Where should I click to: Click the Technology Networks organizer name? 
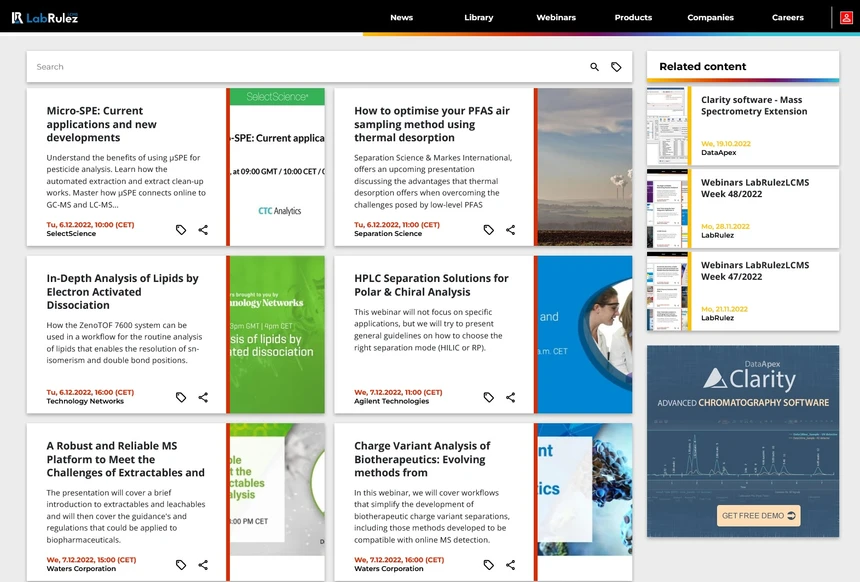pos(85,401)
